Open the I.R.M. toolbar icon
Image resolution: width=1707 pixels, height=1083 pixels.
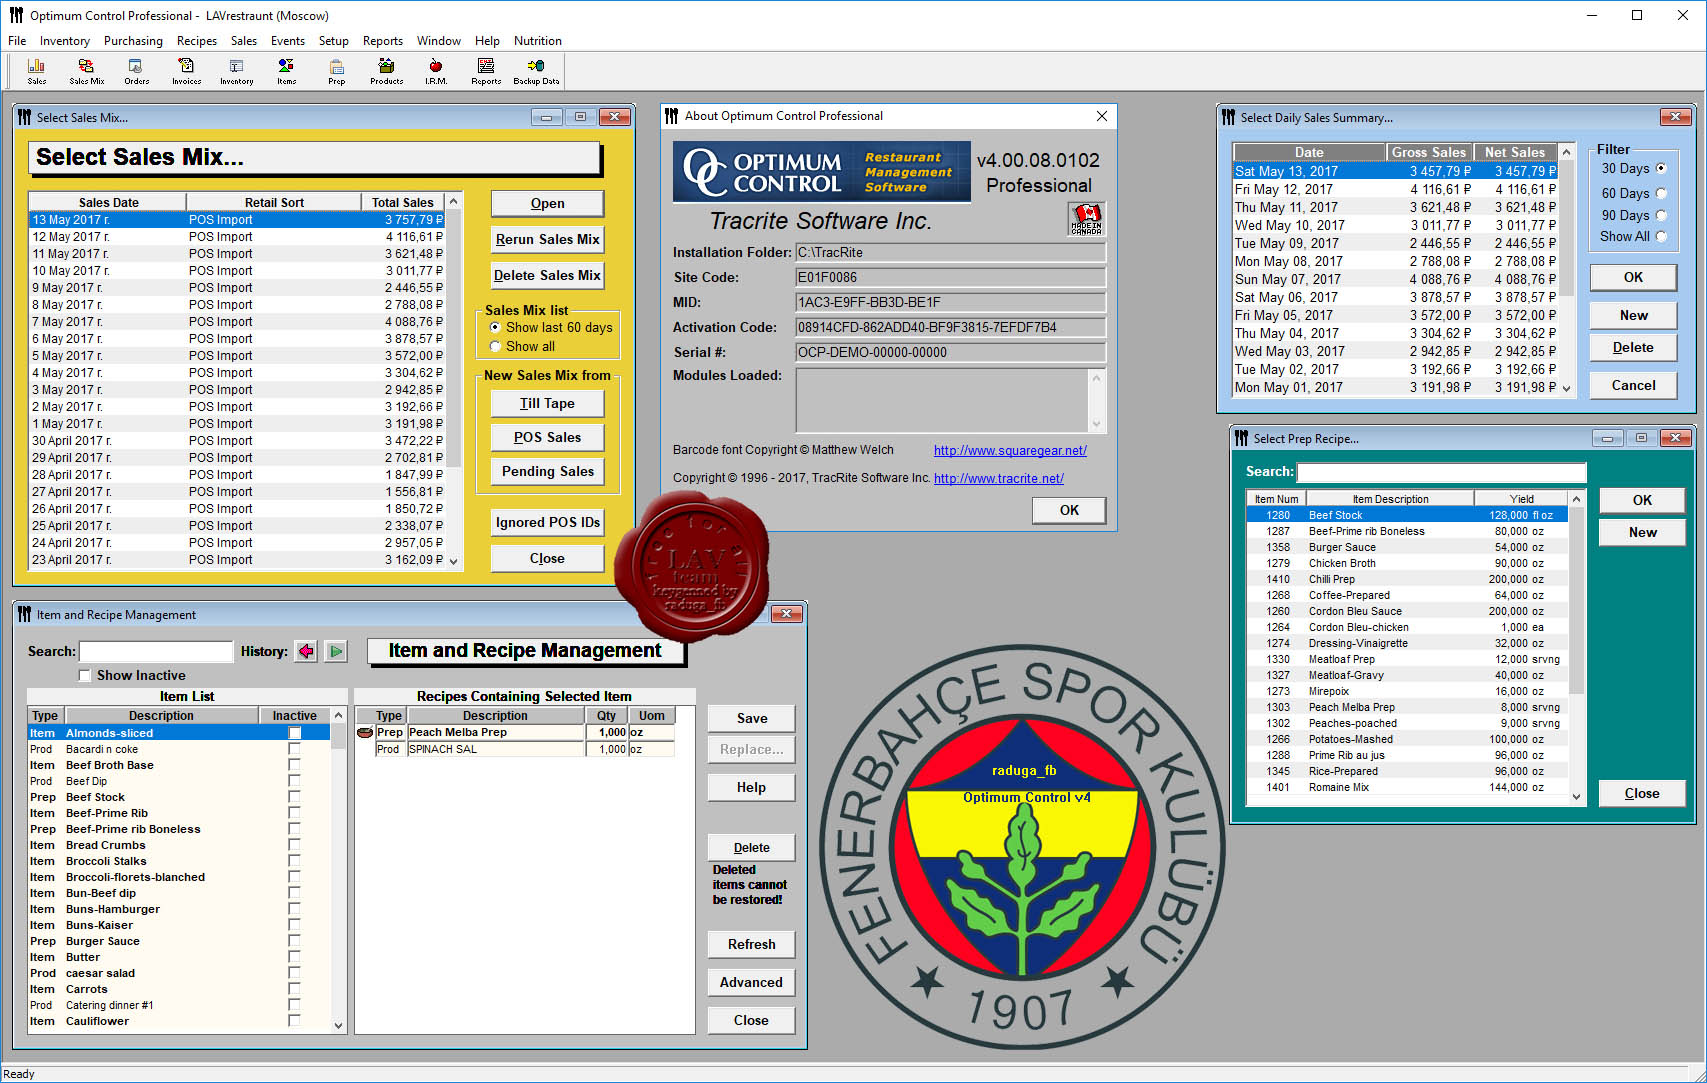click(x=436, y=71)
